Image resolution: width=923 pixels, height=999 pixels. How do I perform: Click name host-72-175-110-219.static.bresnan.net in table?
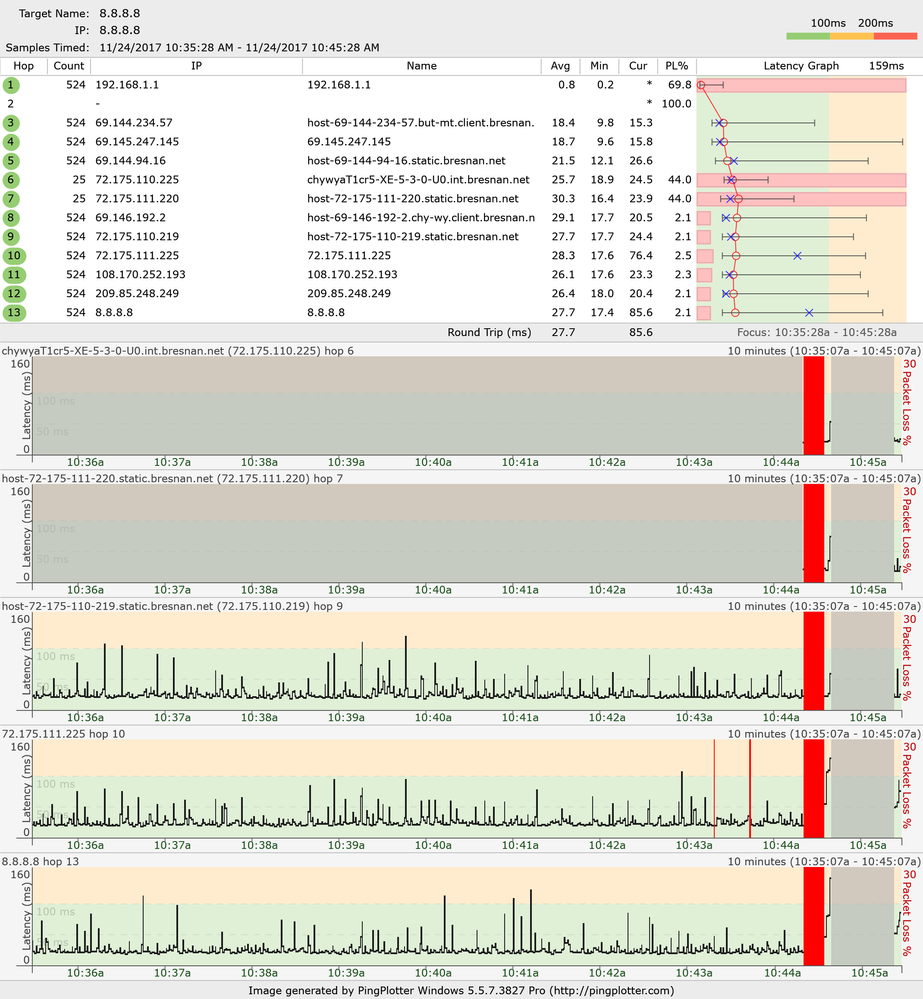tap(413, 237)
